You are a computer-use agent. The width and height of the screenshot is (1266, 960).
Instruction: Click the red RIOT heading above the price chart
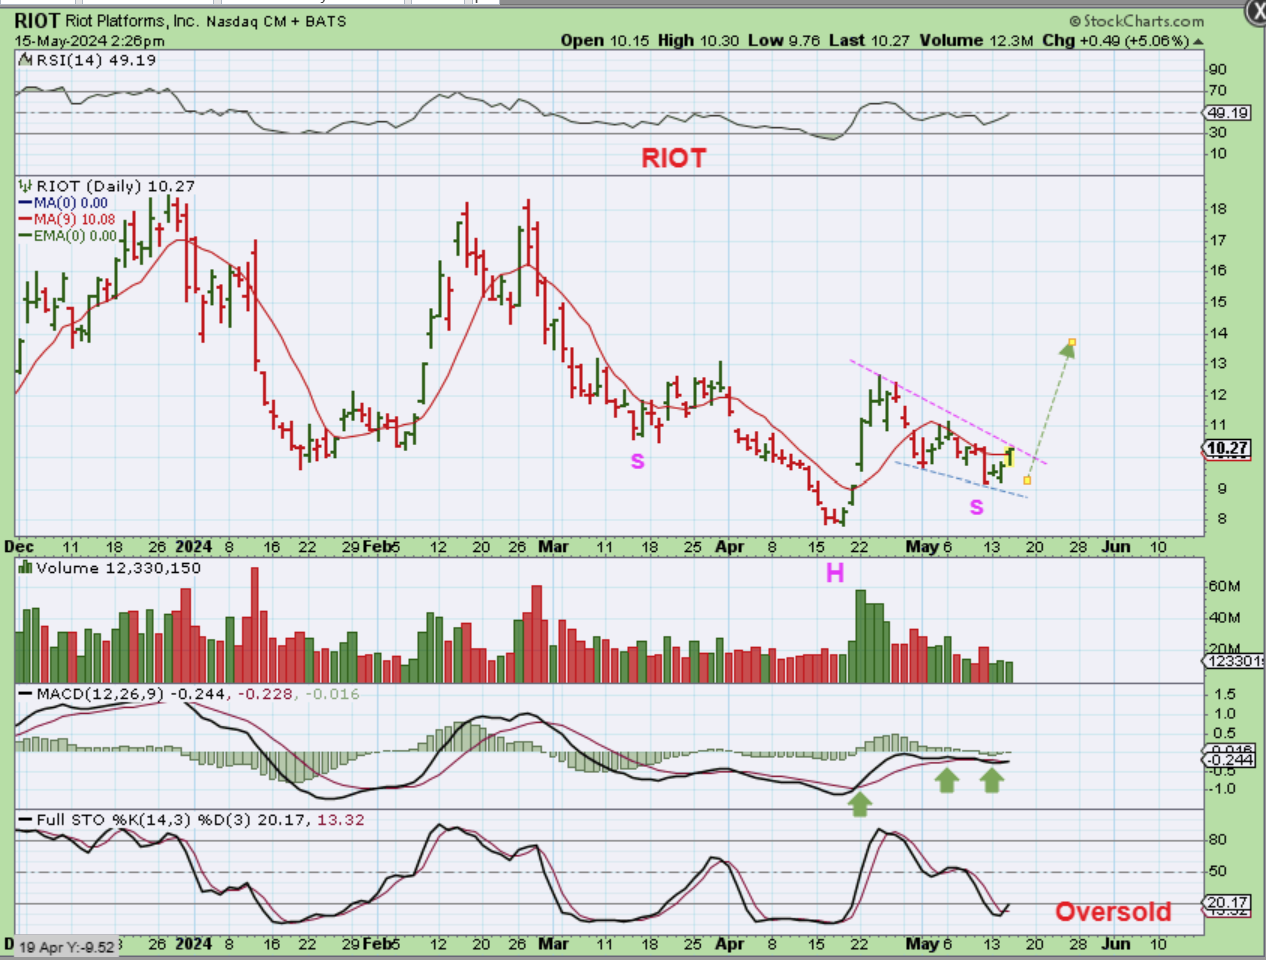(673, 158)
